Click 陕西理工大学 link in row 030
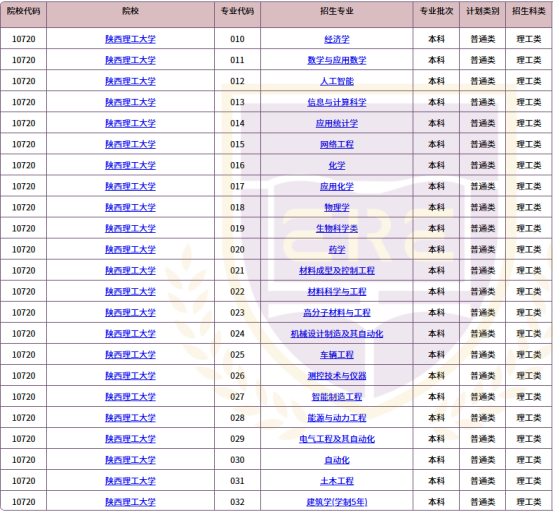Viewport: 554px width, 513px height. tap(130, 460)
